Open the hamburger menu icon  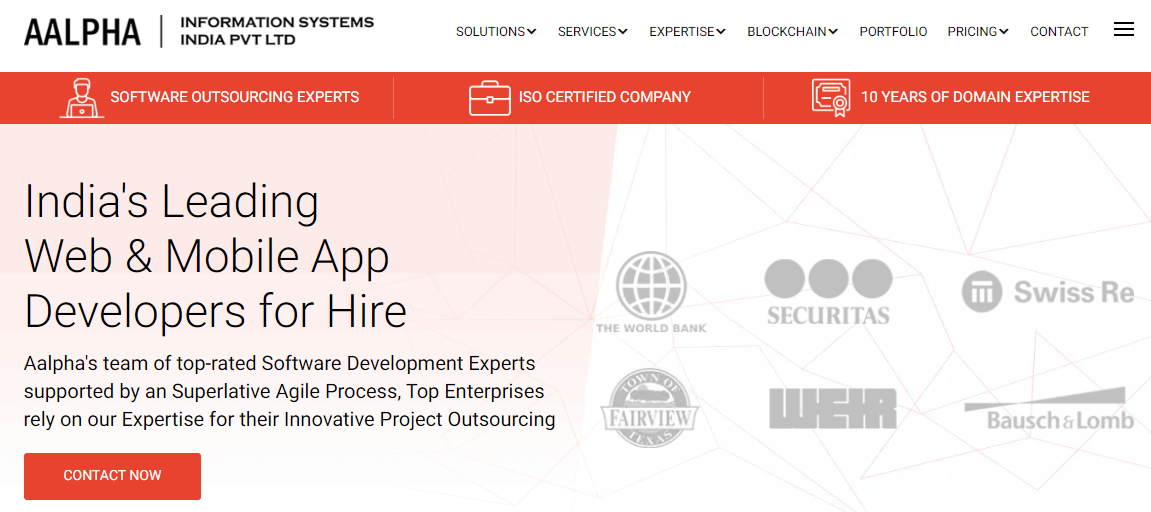coord(1123,29)
